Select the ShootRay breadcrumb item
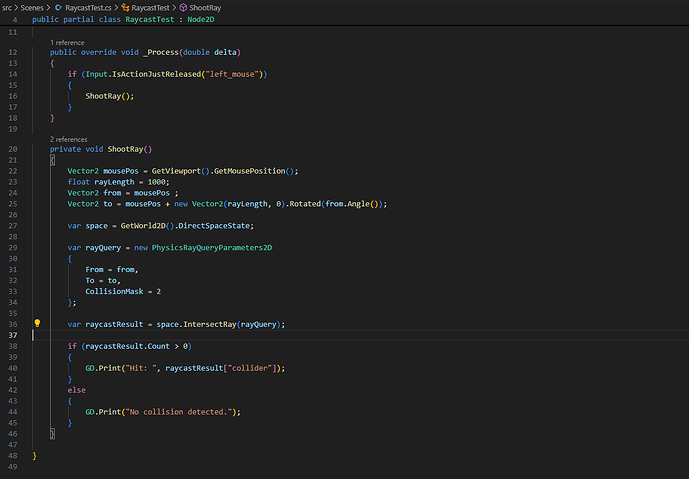Image resolution: width=689 pixels, height=479 pixels. tap(205, 7)
